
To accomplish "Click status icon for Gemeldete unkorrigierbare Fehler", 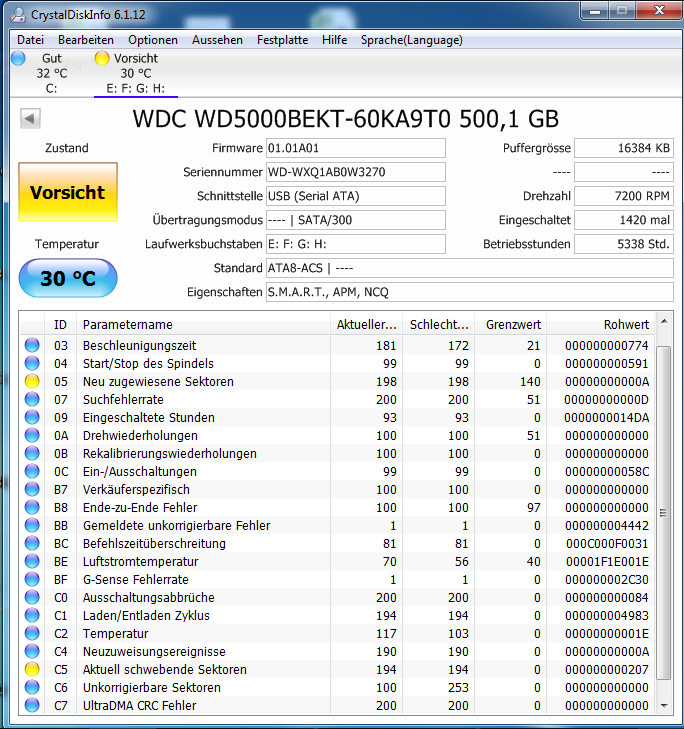I will 32,525.
